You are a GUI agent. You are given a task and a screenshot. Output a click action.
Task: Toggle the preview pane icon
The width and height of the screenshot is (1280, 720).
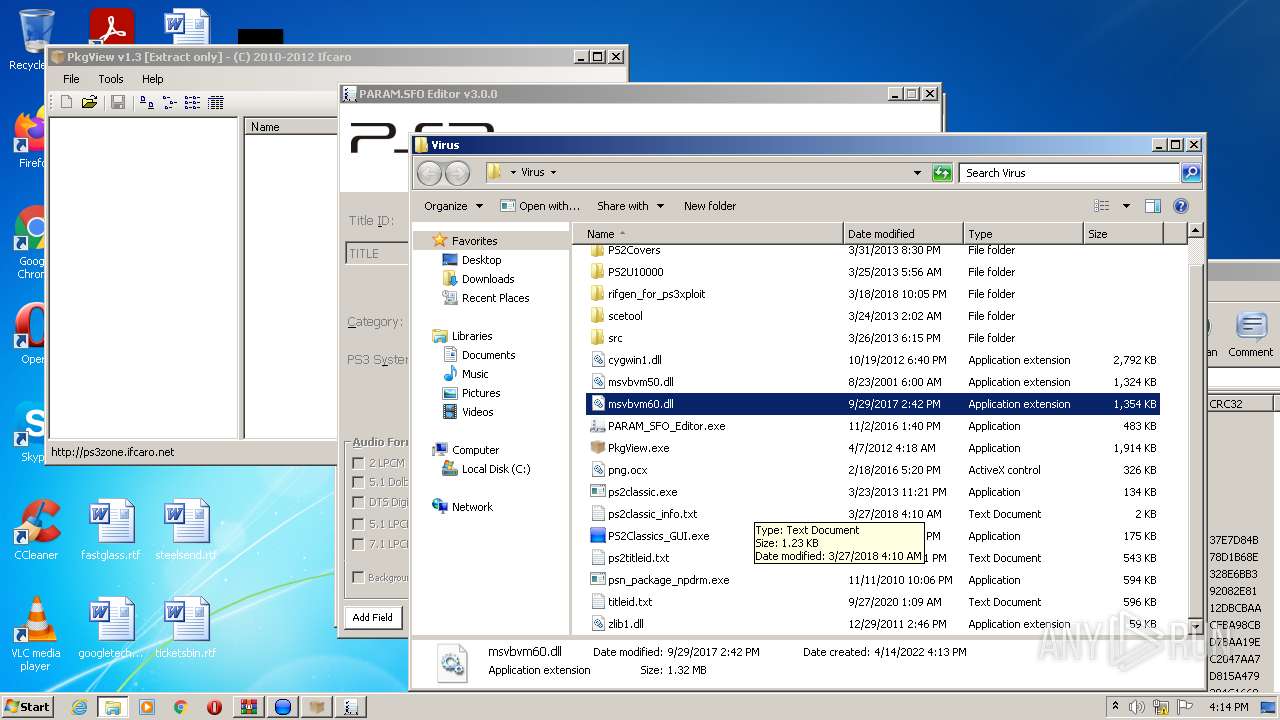(1152, 206)
